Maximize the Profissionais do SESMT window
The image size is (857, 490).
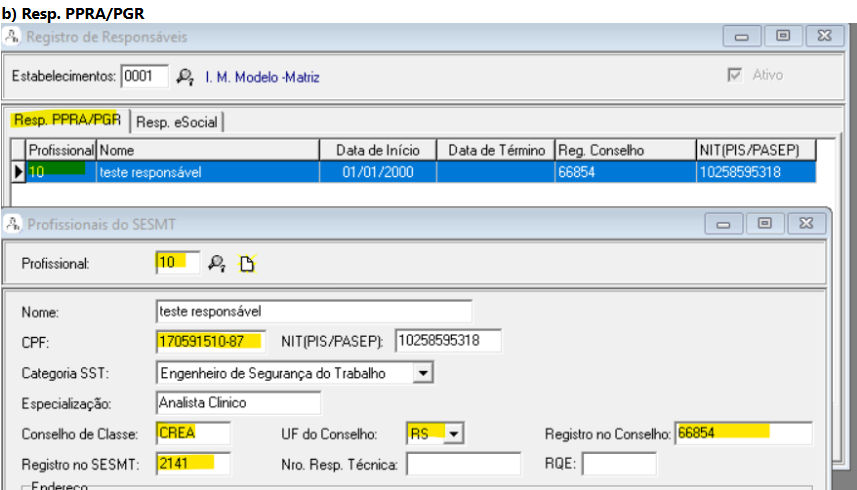point(765,223)
